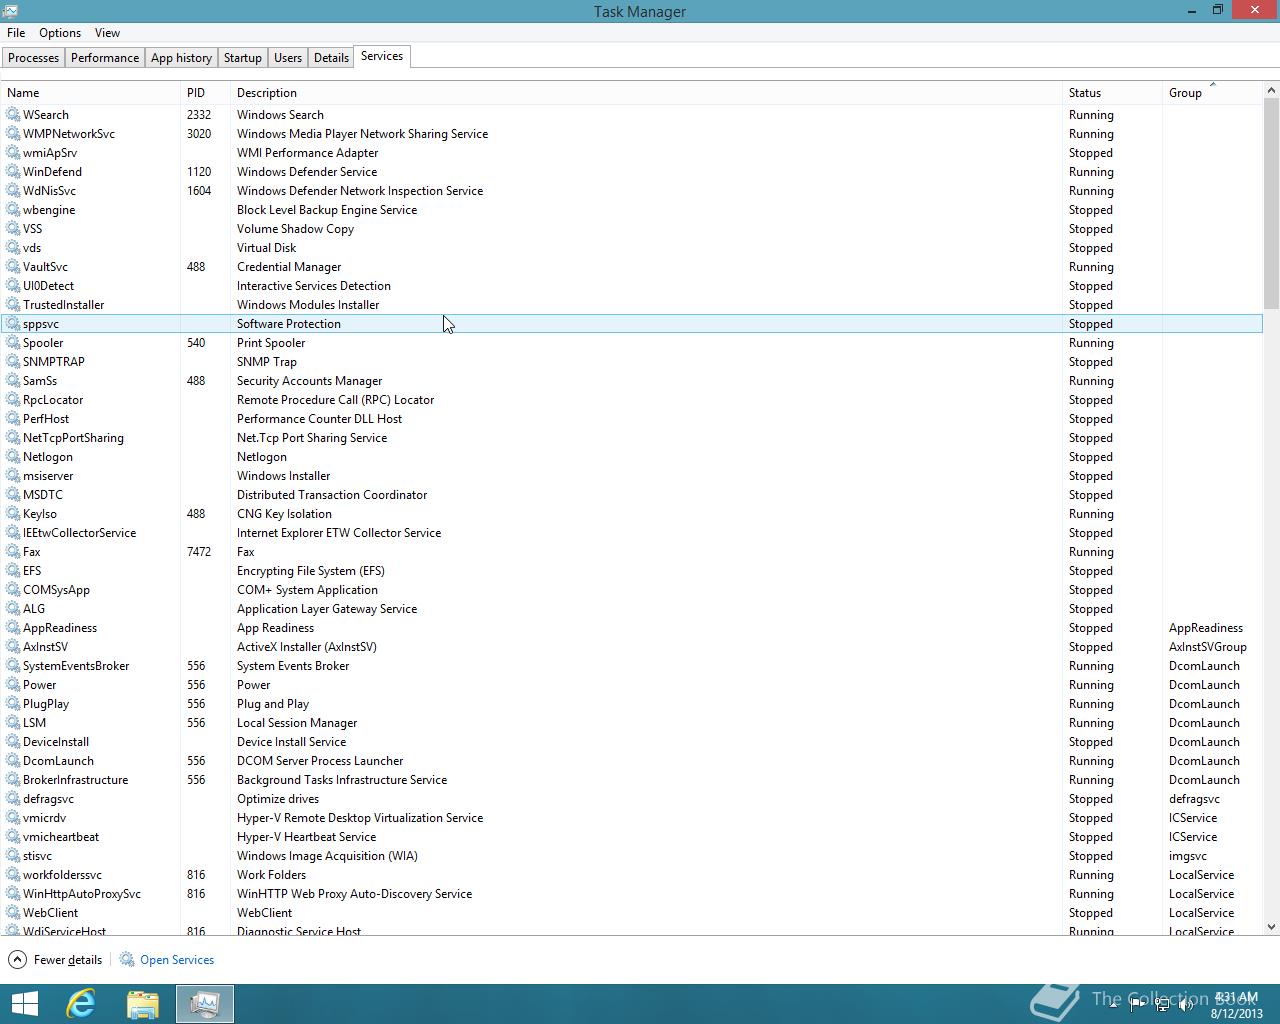The width and height of the screenshot is (1280, 1024).
Task: Click the vertical scrollbar thumb
Action: (1272, 204)
